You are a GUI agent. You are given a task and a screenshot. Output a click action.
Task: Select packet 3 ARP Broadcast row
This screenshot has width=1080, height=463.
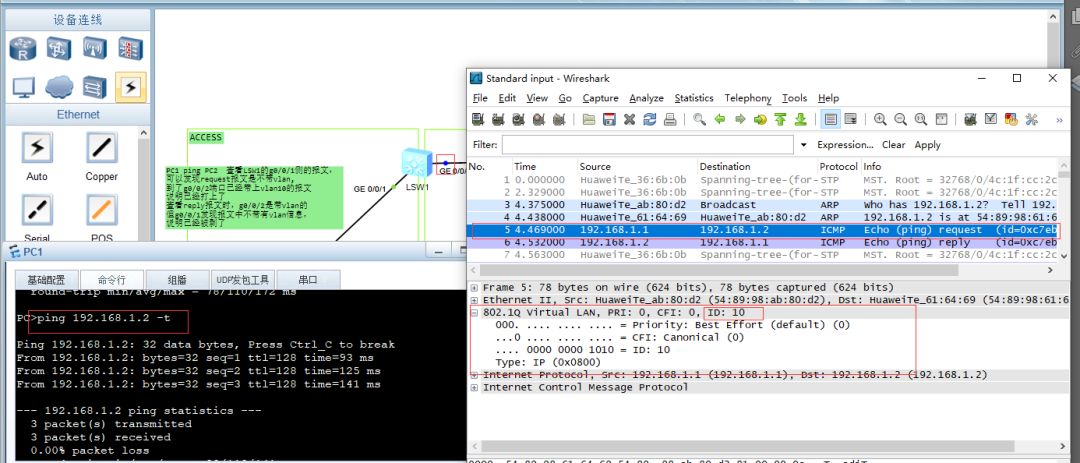[x=763, y=205]
